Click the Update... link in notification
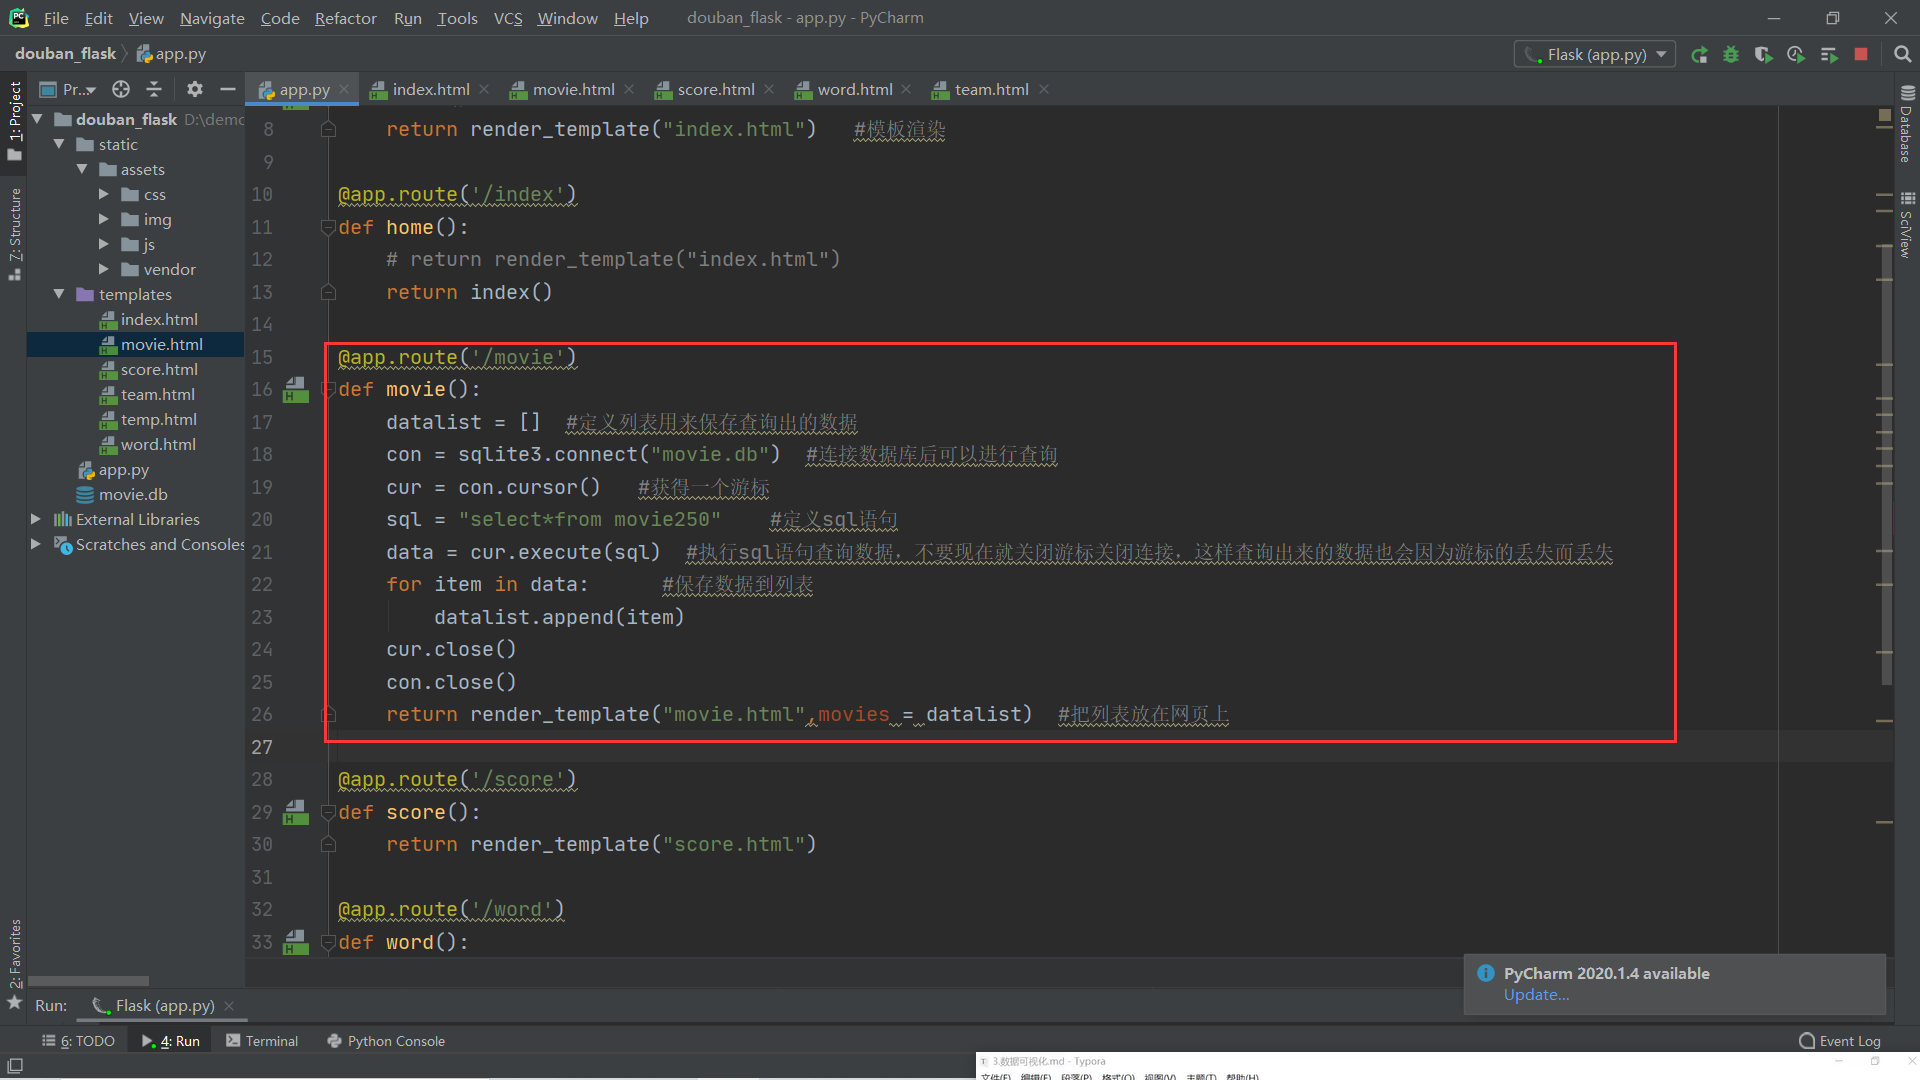 pyautogui.click(x=1536, y=995)
